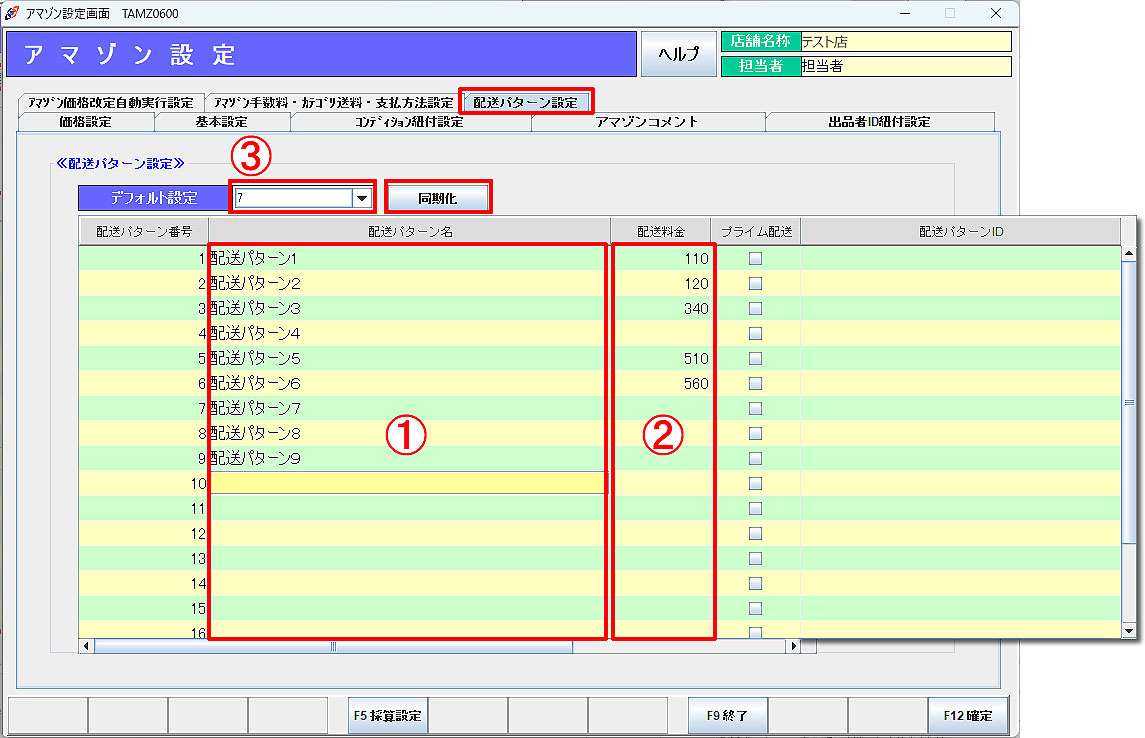This screenshot has width=1145, height=738.
Task: Select the 配送パターン3 name cell
Action: pyautogui.click(x=409, y=308)
